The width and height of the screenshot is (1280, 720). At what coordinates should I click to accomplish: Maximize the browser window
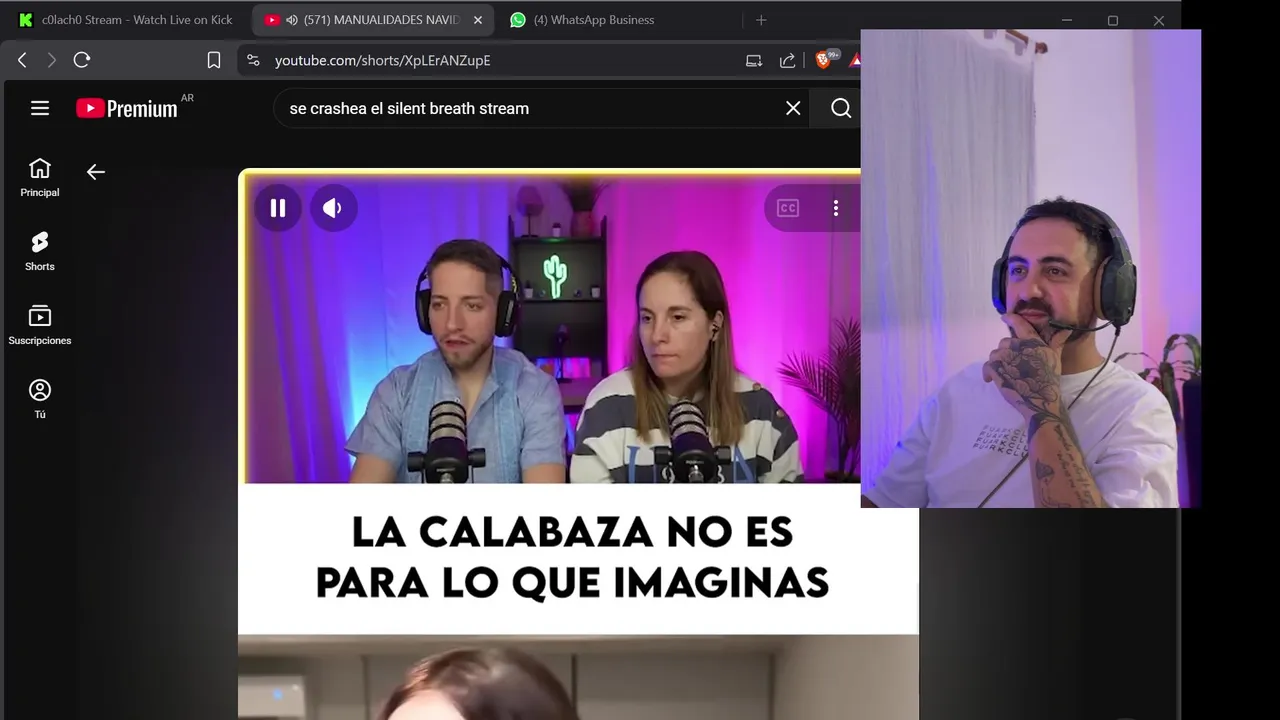(x=1113, y=20)
